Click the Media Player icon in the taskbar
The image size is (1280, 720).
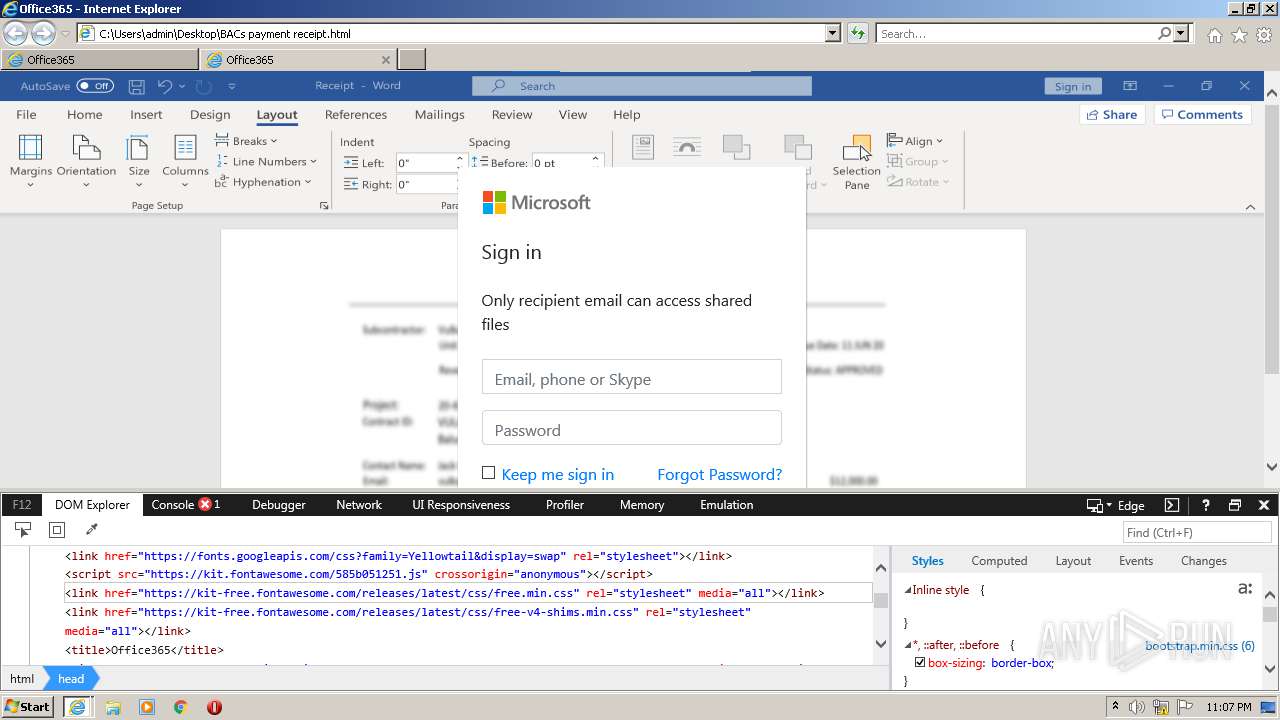click(147, 707)
